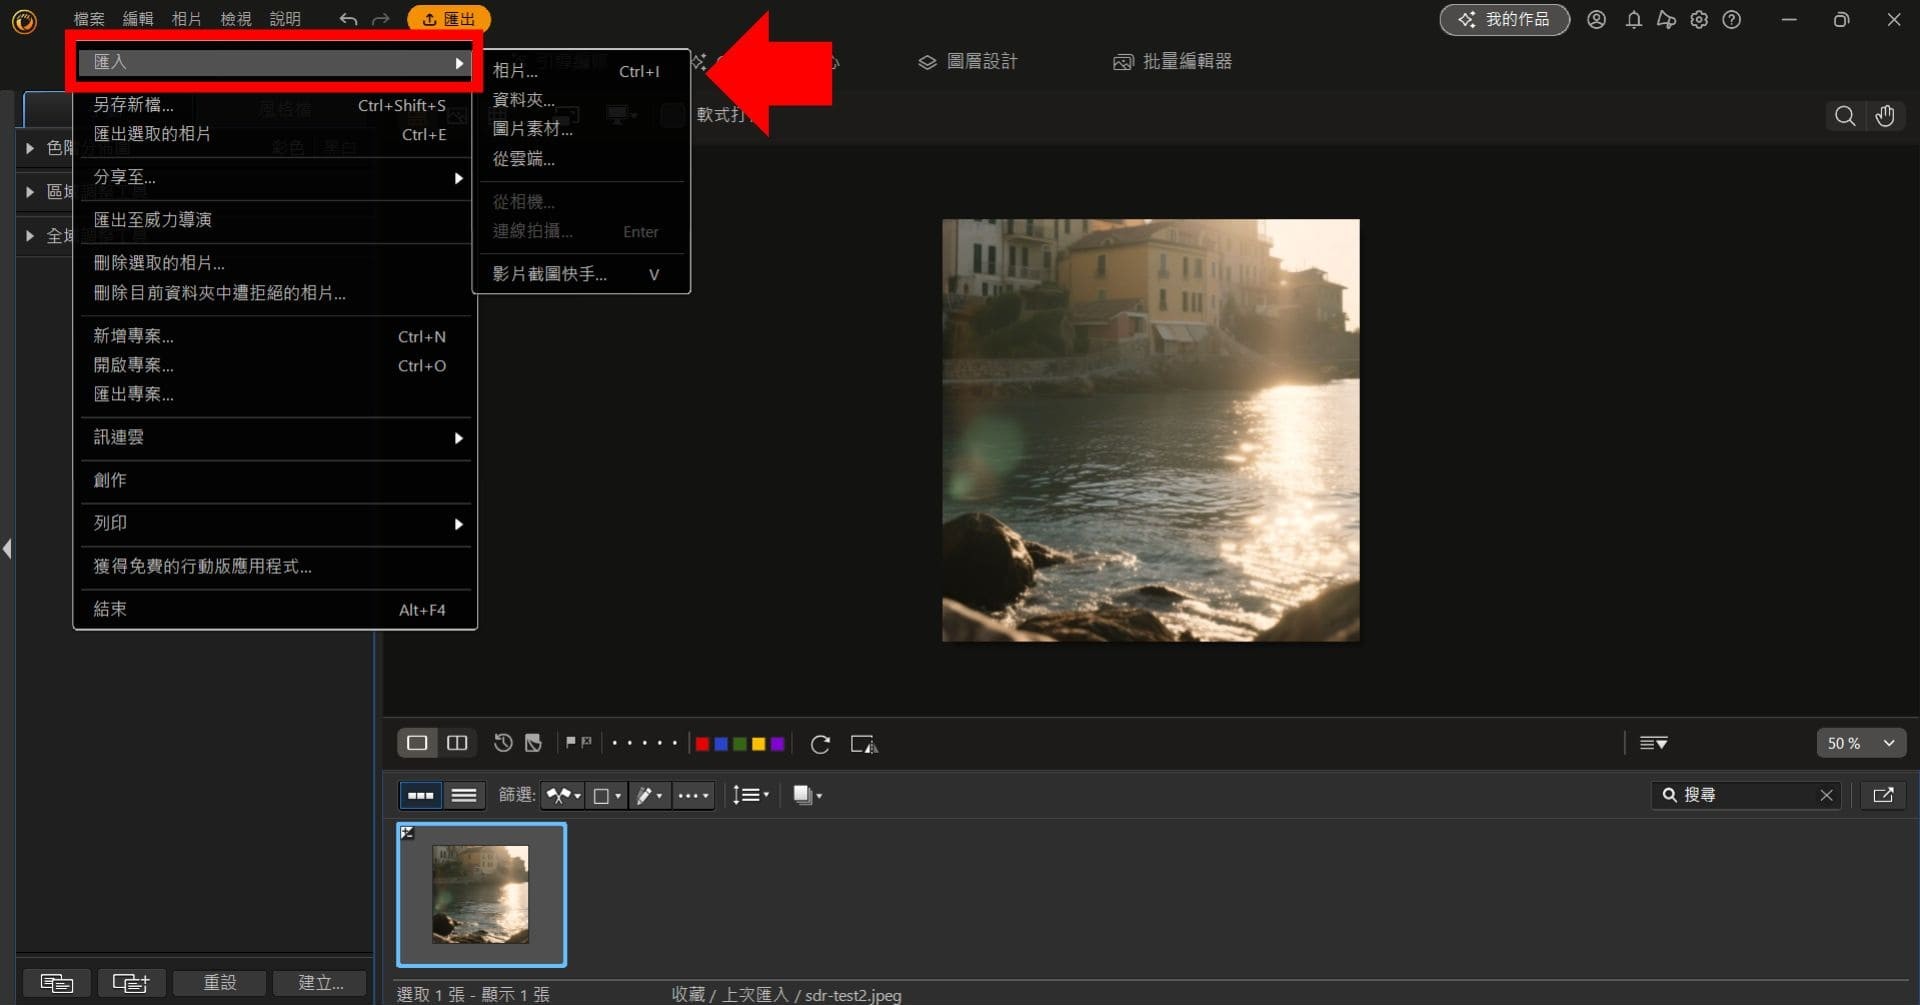Flag the current photo as picked
The width and height of the screenshot is (1920, 1005).
pyautogui.click(x=570, y=741)
